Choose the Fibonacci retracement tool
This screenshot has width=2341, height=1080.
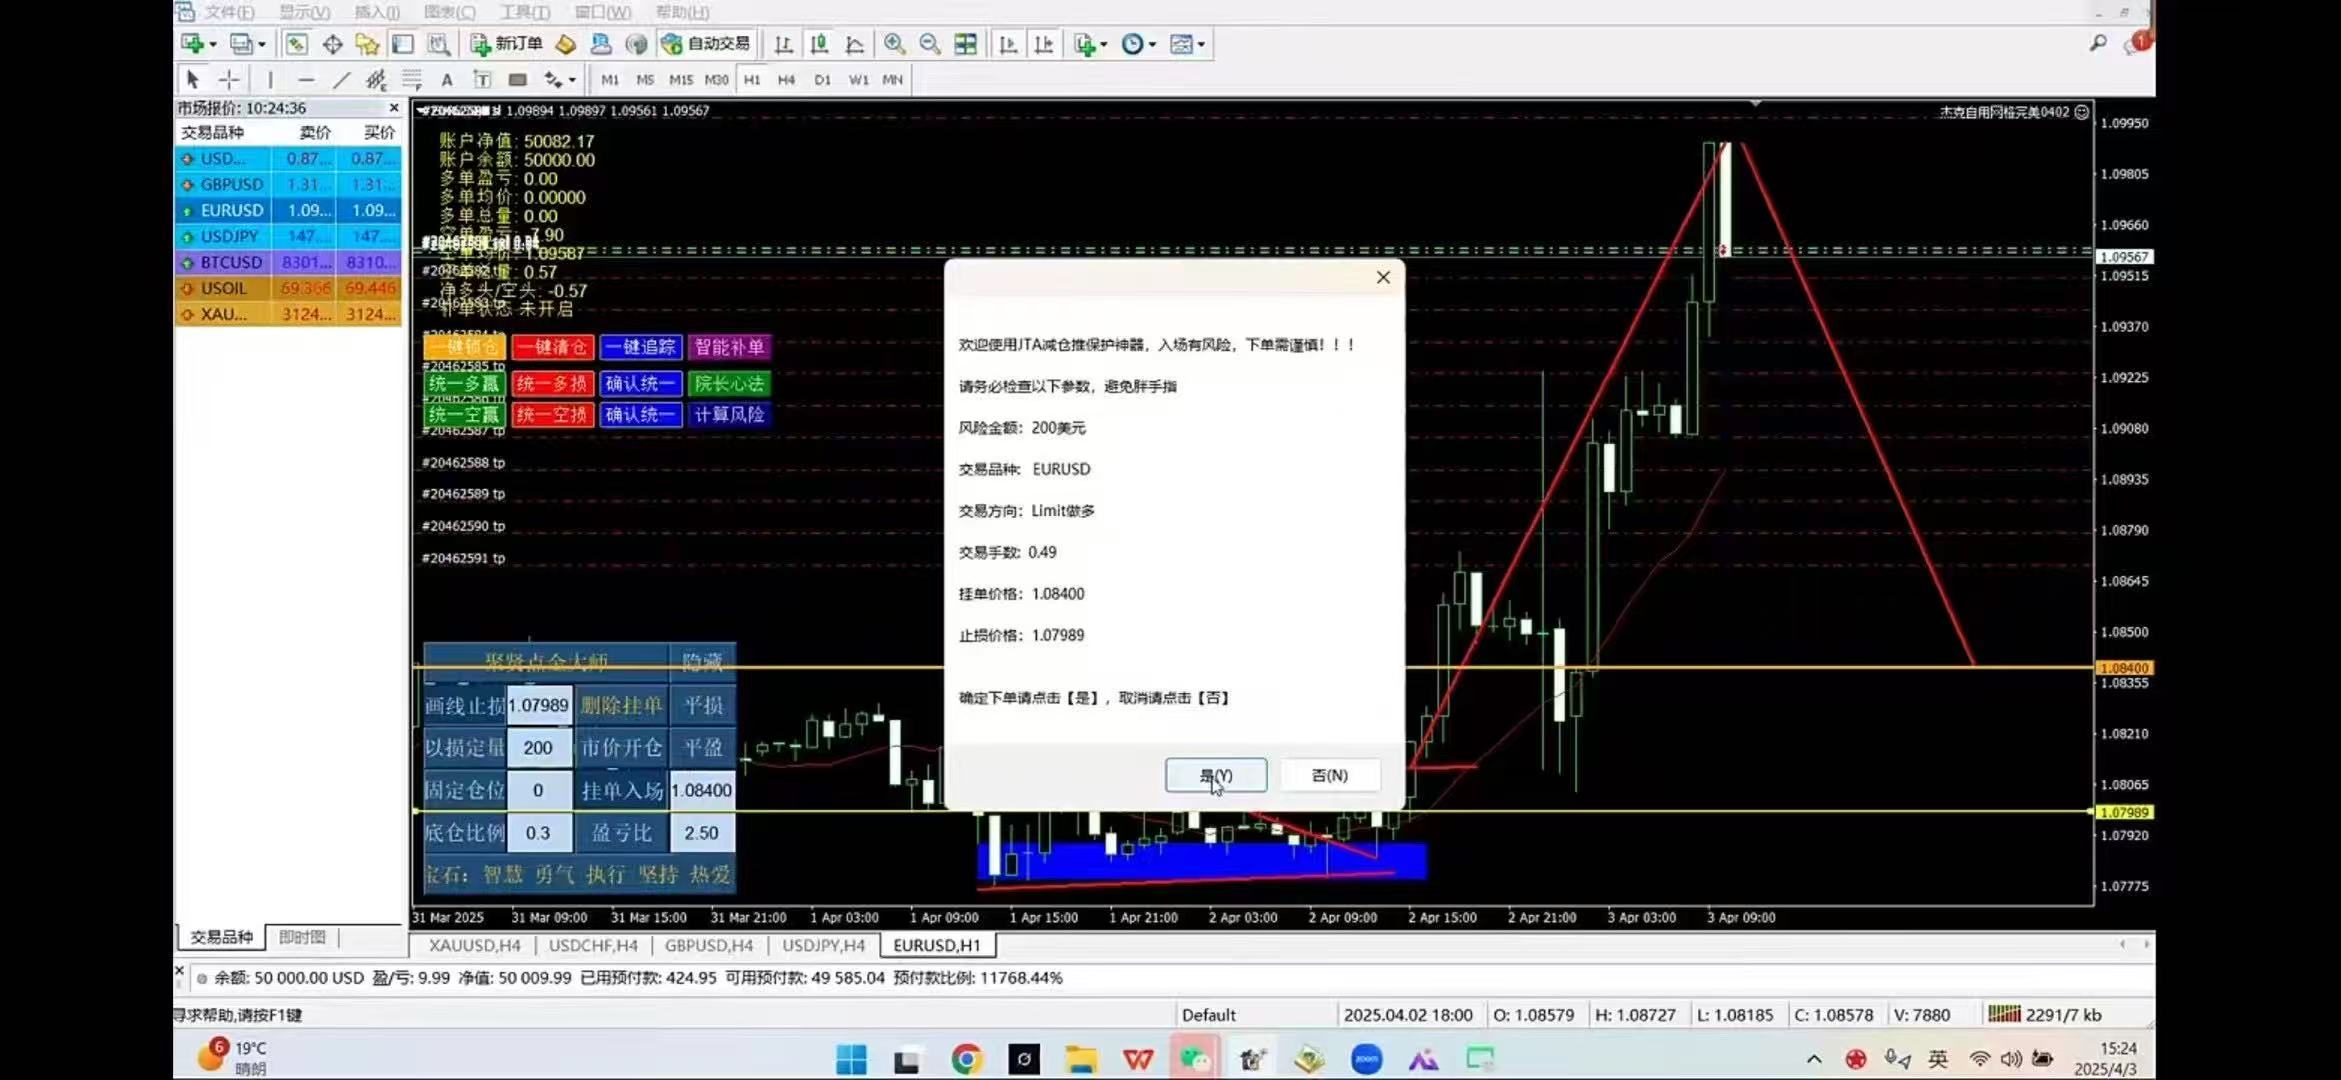411,80
